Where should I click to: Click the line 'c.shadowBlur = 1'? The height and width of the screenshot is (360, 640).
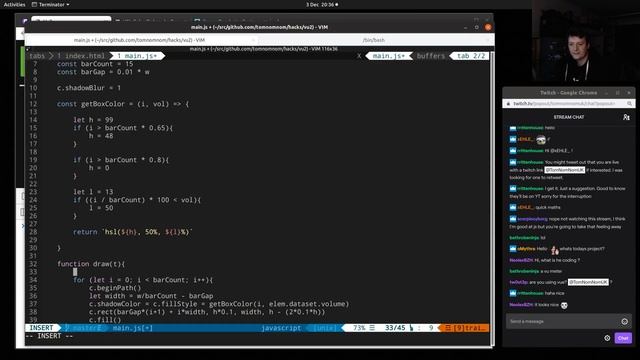coord(89,88)
